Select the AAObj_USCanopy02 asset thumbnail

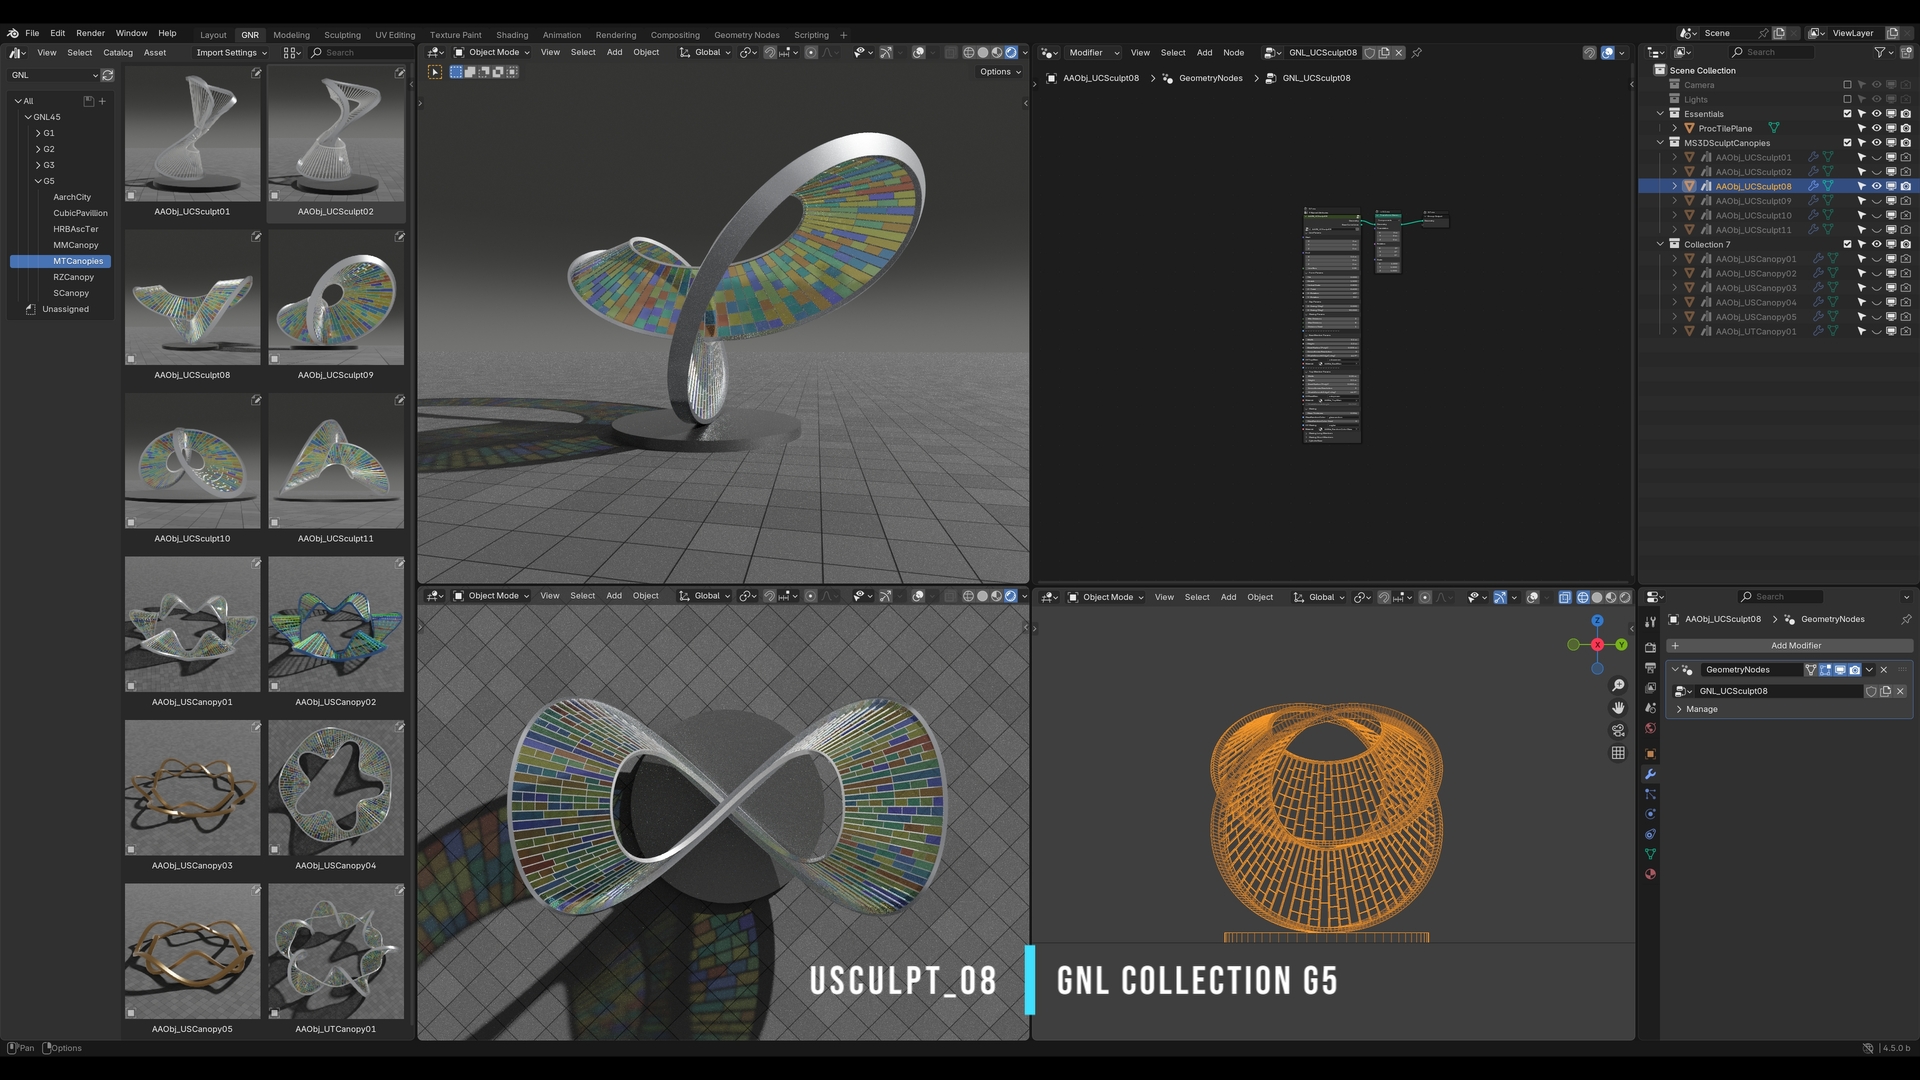pyautogui.click(x=336, y=625)
